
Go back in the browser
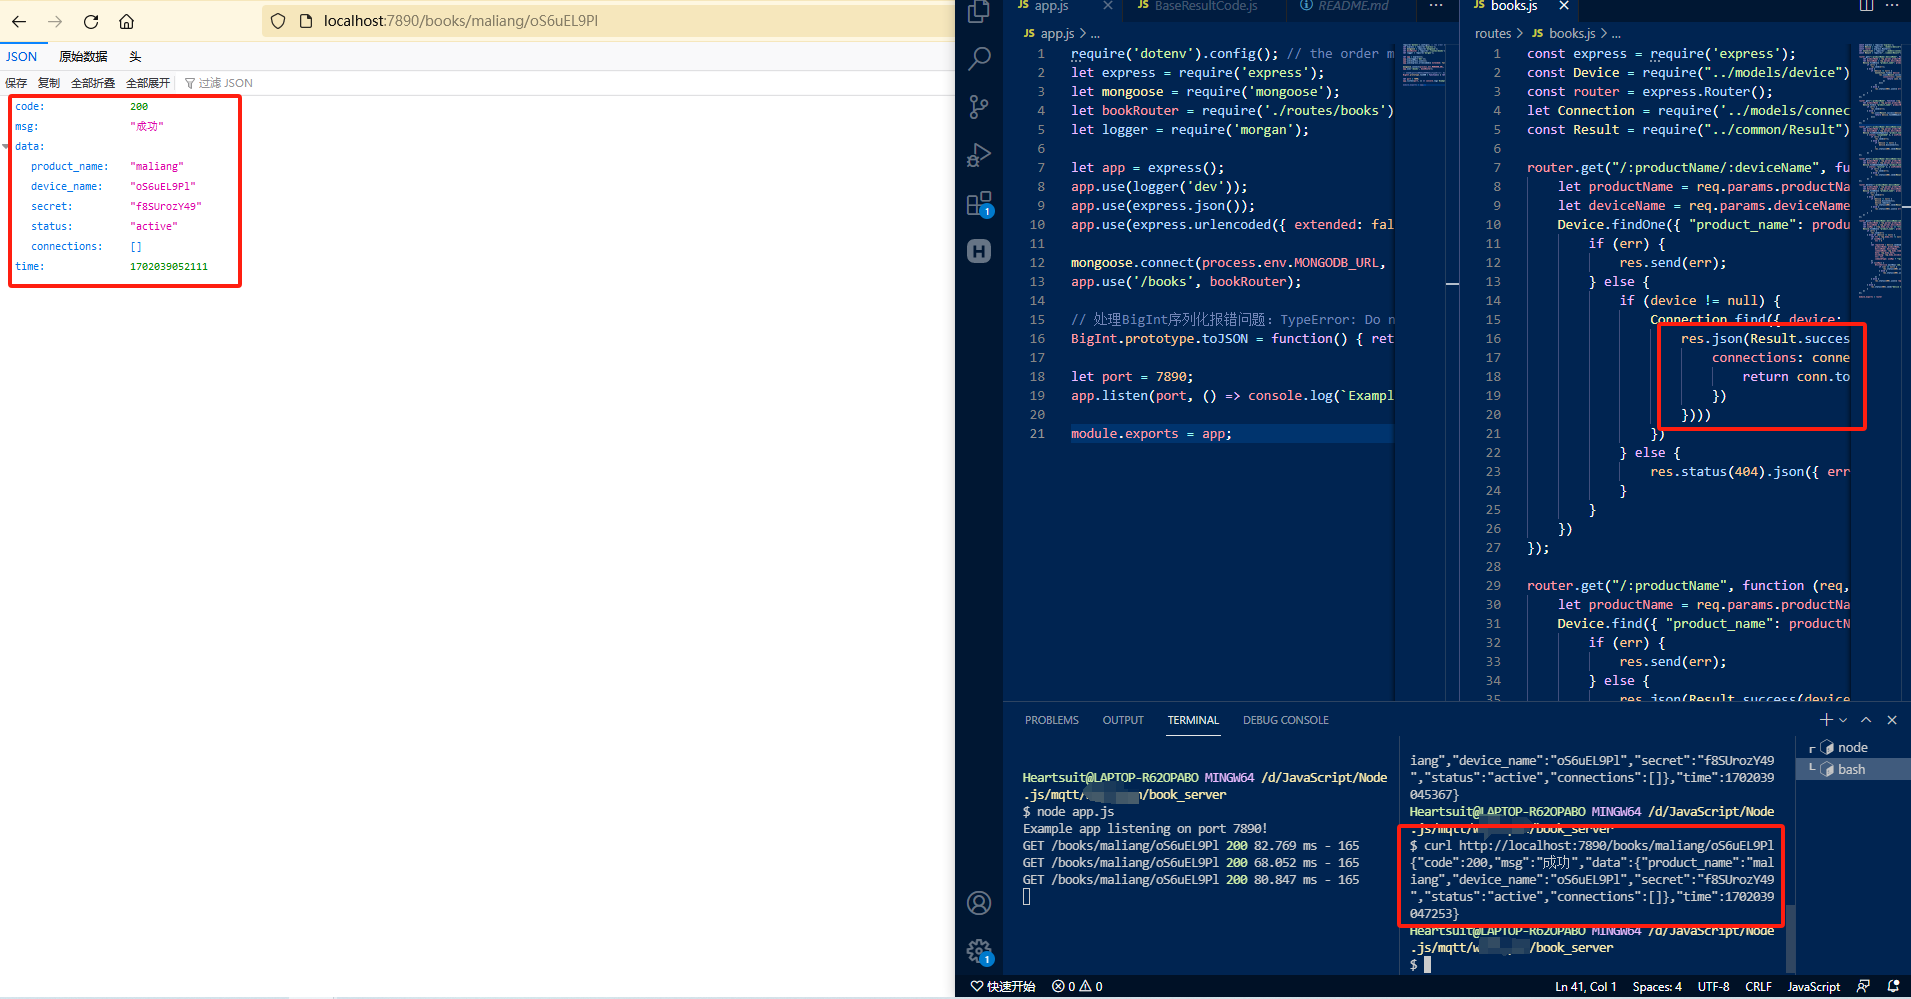pyautogui.click(x=19, y=21)
